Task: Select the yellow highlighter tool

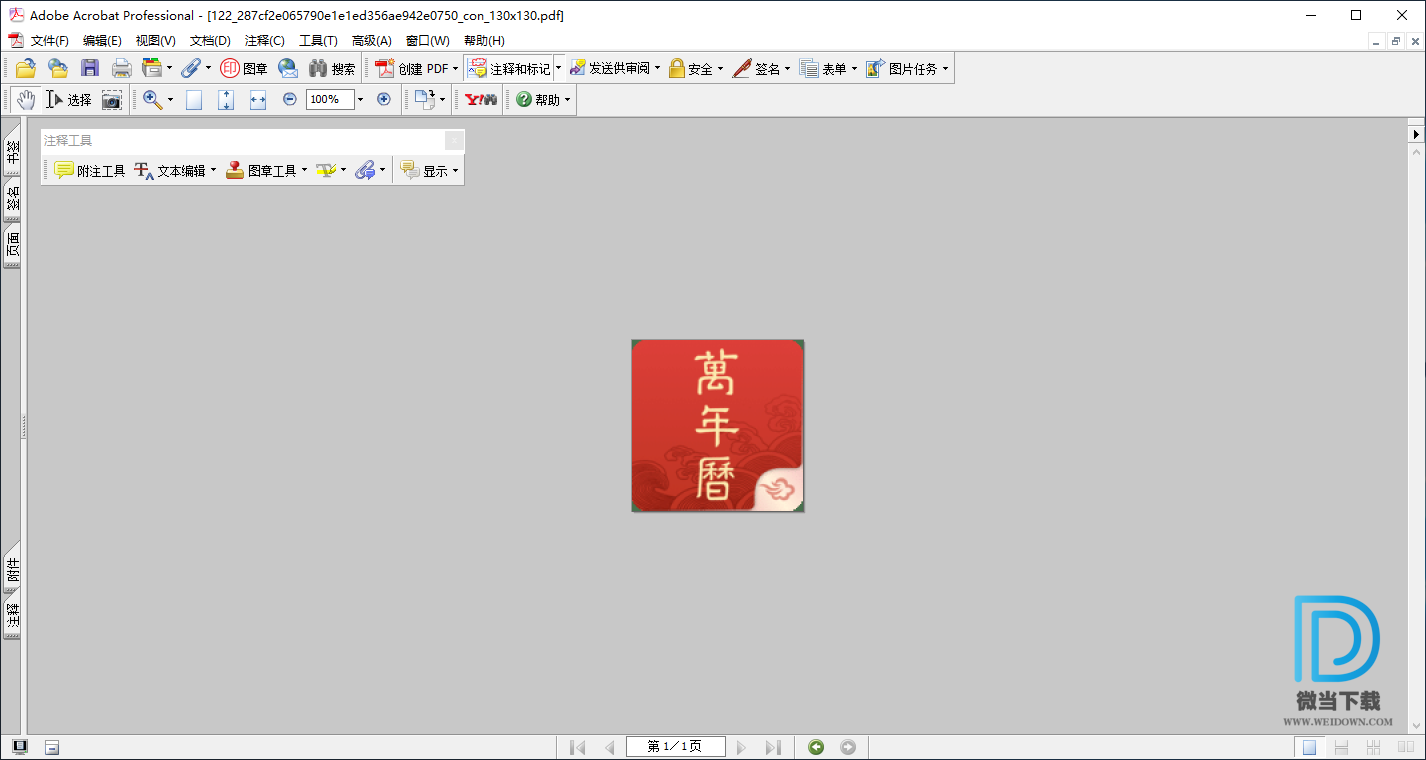Action: tap(326, 170)
